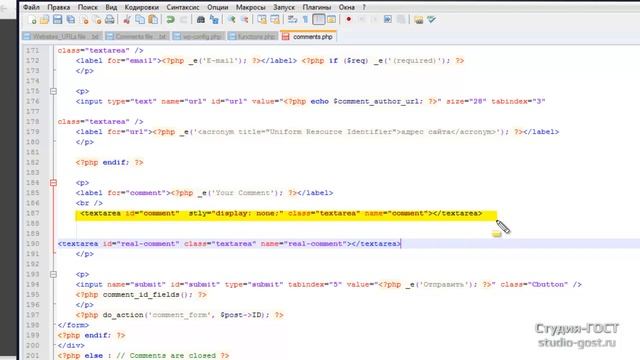
Task: Click the Close All documents icon
Action: pos(97,20)
